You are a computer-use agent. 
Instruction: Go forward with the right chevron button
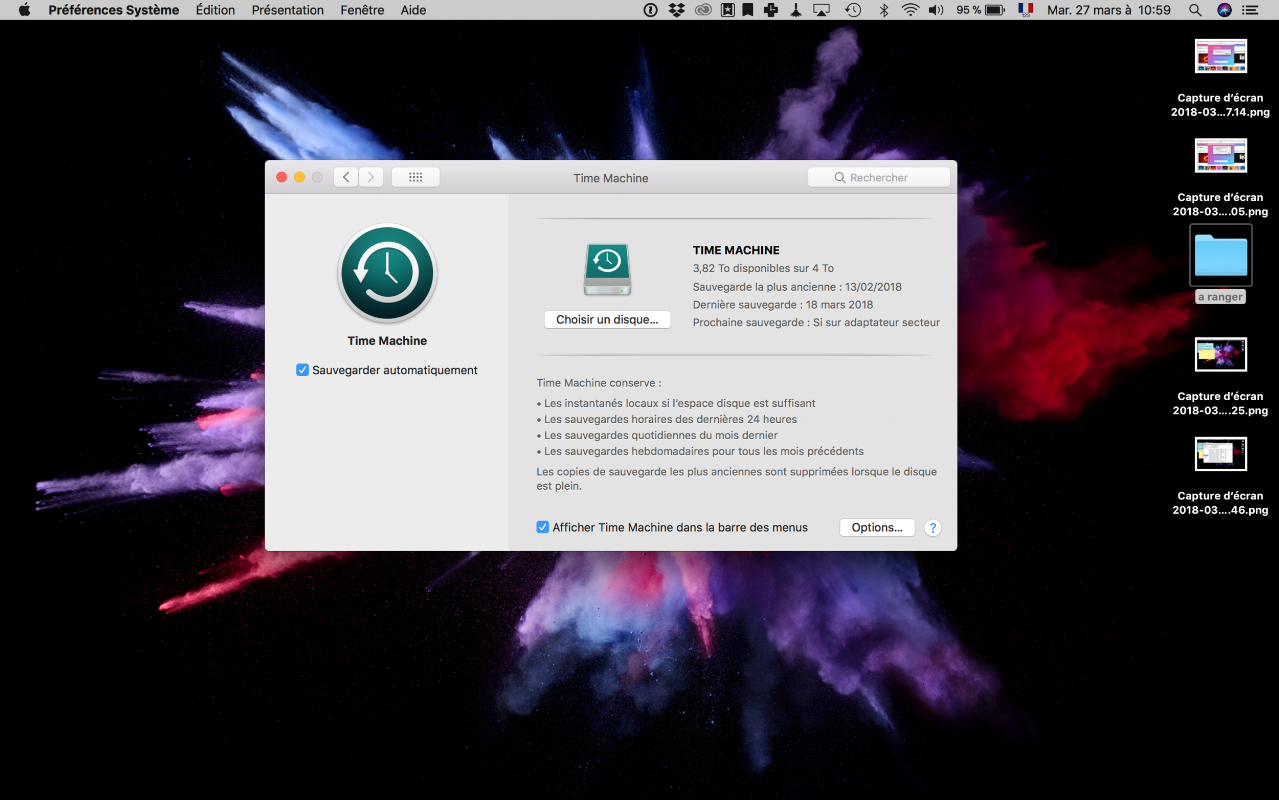click(x=371, y=177)
